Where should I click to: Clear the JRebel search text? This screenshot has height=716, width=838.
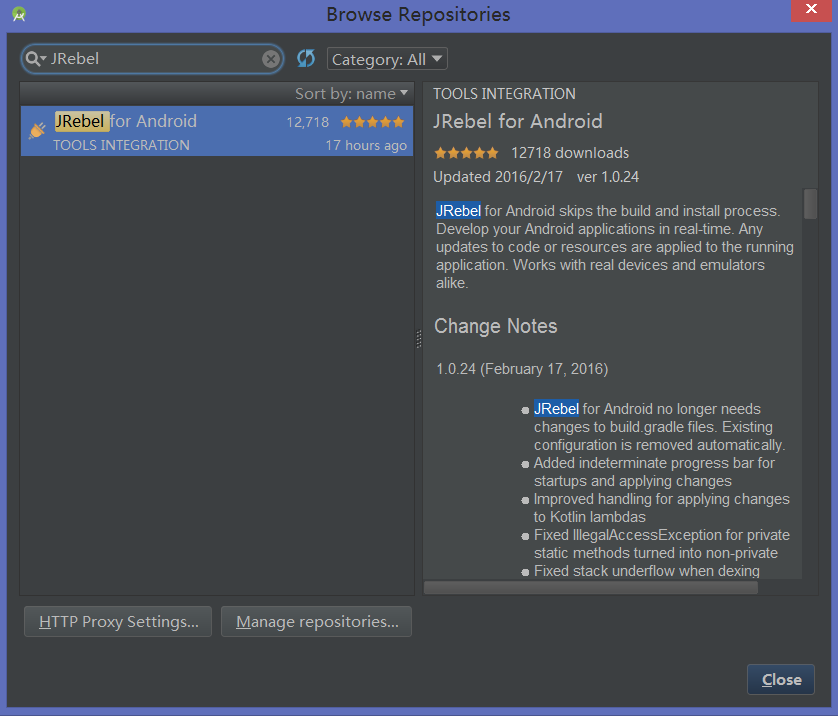click(271, 59)
